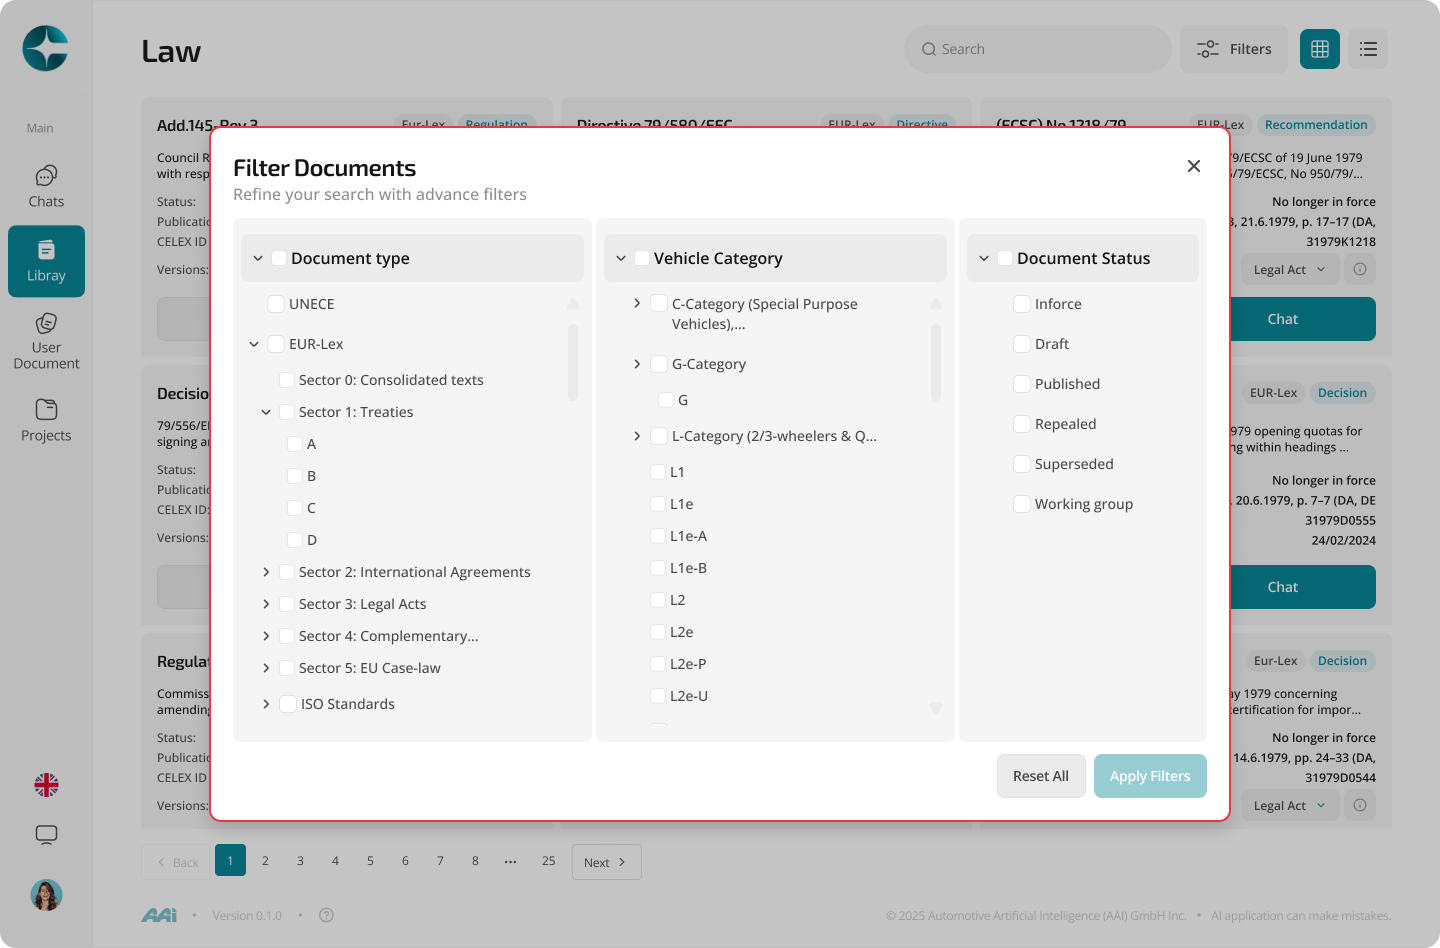Change language via UK flag icon

point(46,785)
